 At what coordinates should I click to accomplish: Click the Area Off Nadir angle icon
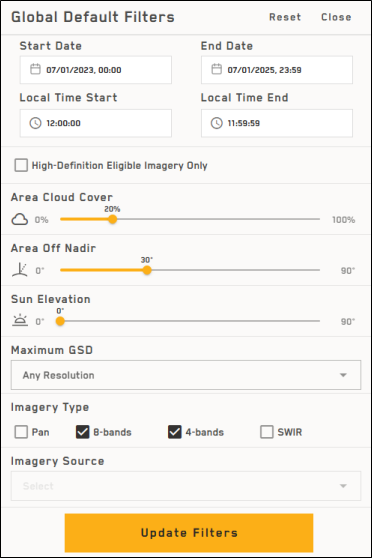pyautogui.click(x=20, y=270)
